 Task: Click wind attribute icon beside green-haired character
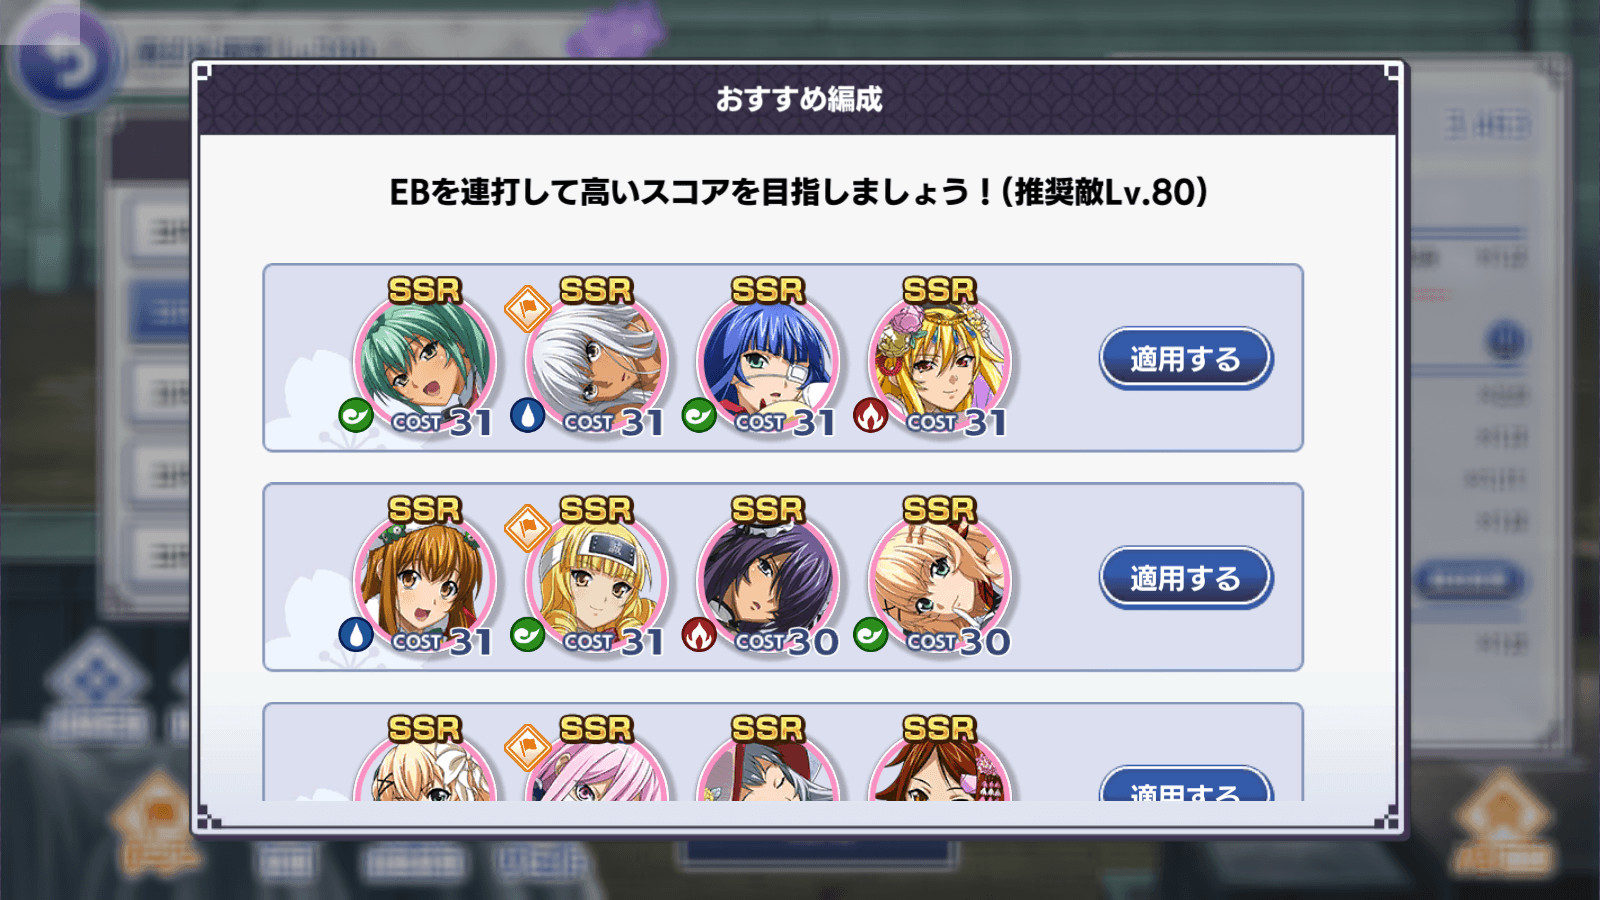point(356,415)
